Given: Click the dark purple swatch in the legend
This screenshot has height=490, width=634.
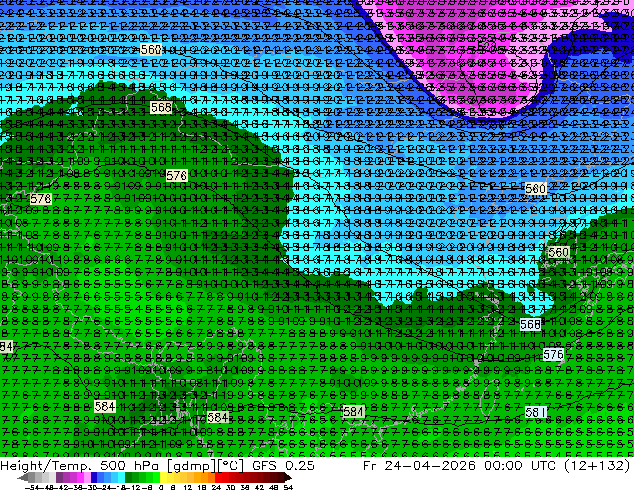Looking at the screenshot, I should [59, 477].
